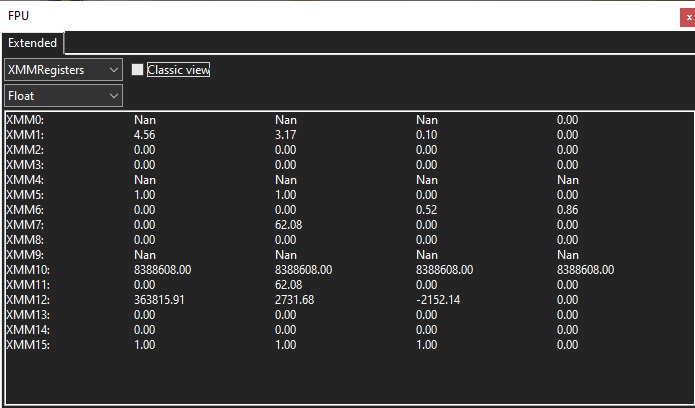Enable the Classic view checkbox
Viewport: 695px width, 408px height.
138,70
